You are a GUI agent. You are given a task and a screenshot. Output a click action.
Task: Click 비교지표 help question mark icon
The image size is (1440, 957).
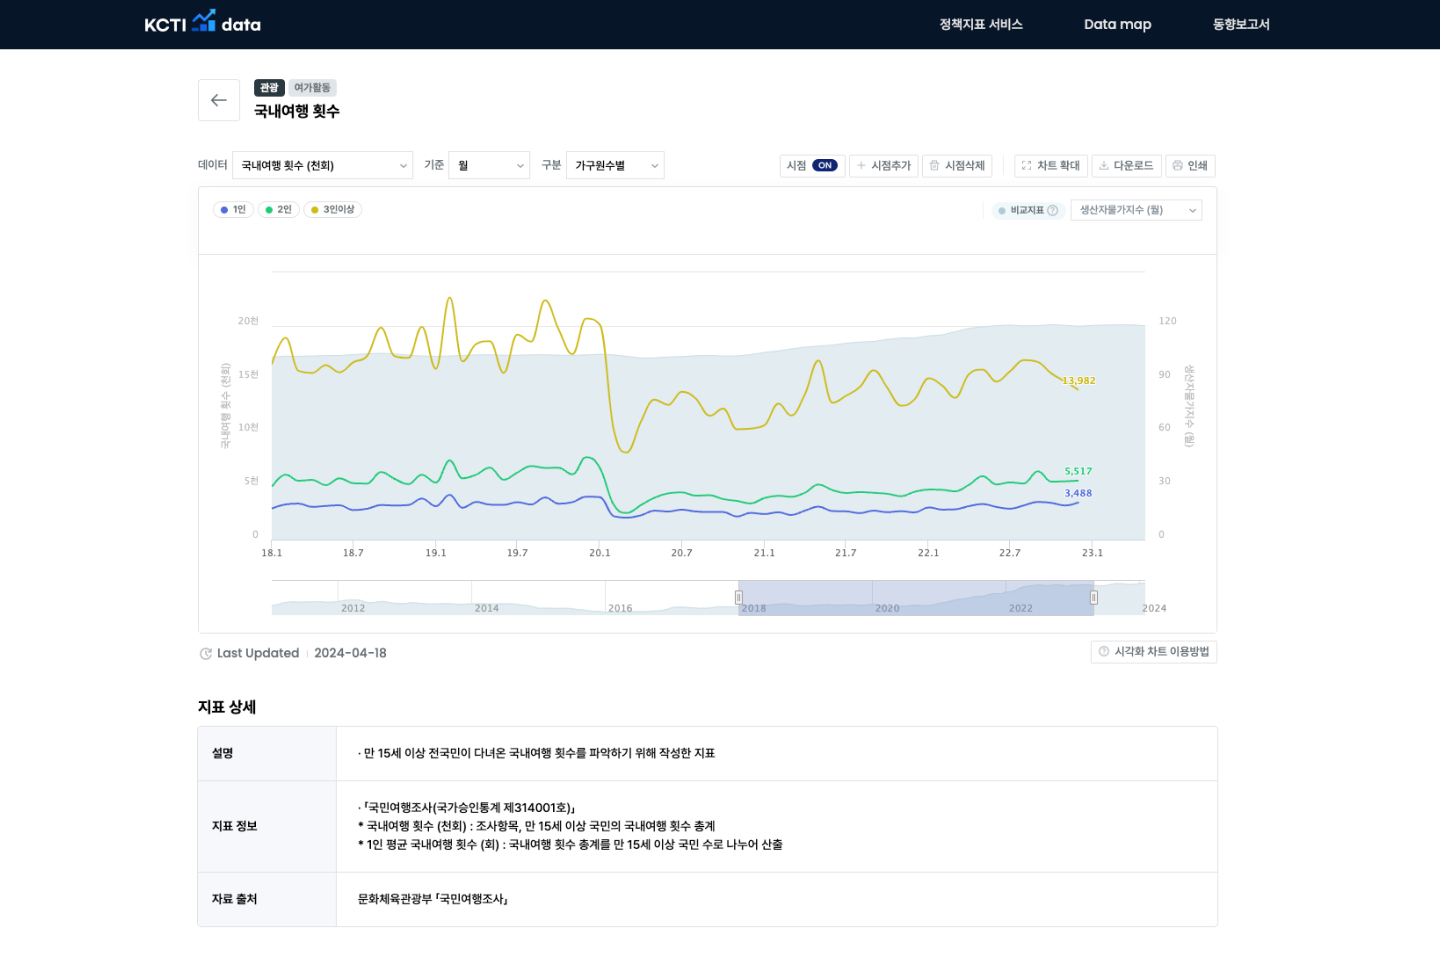click(1052, 211)
